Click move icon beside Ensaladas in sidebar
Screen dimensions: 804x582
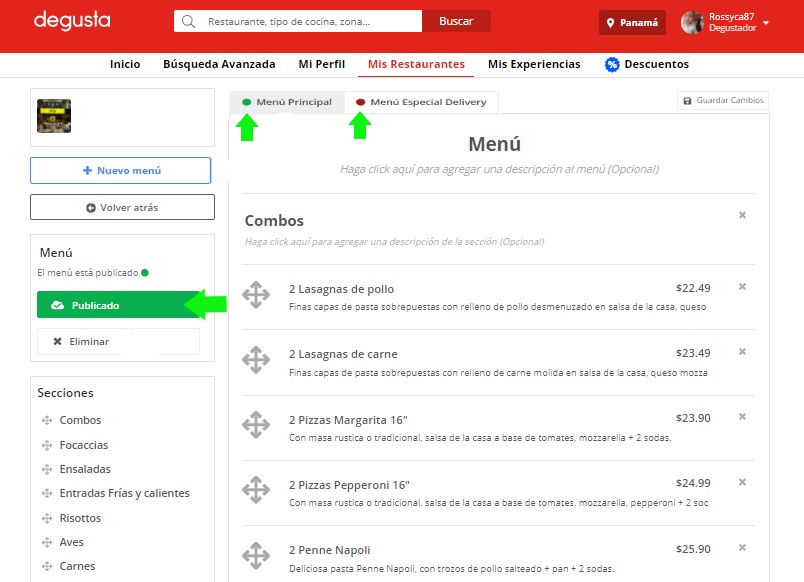pos(47,469)
